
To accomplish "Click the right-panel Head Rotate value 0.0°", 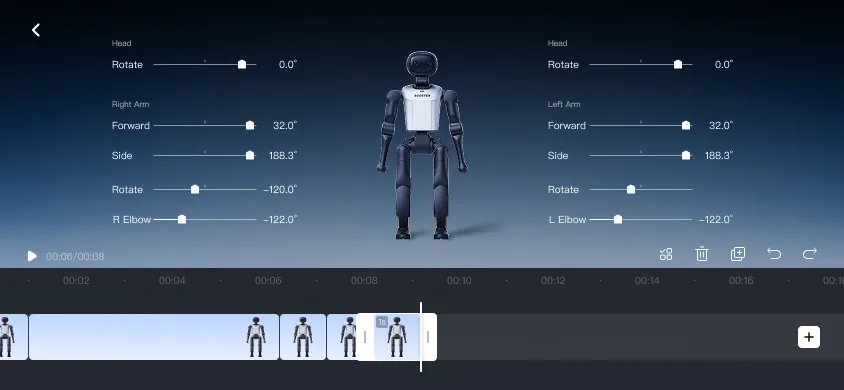I will (724, 65).
